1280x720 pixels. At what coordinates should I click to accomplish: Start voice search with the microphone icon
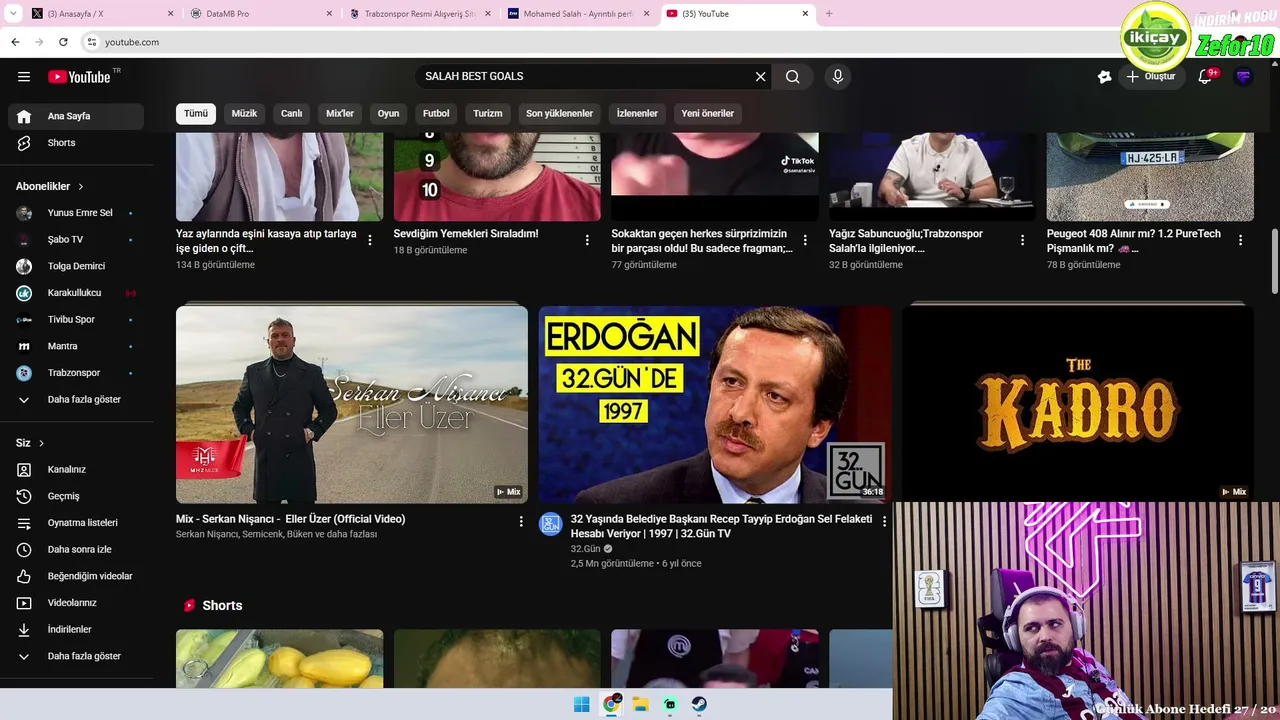(838, 77)
